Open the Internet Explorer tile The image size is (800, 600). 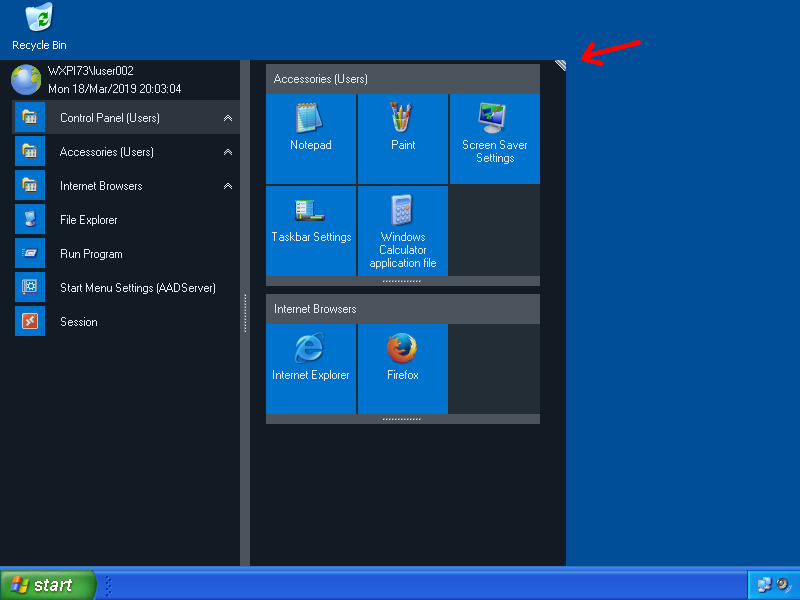(x=311, y=369)
